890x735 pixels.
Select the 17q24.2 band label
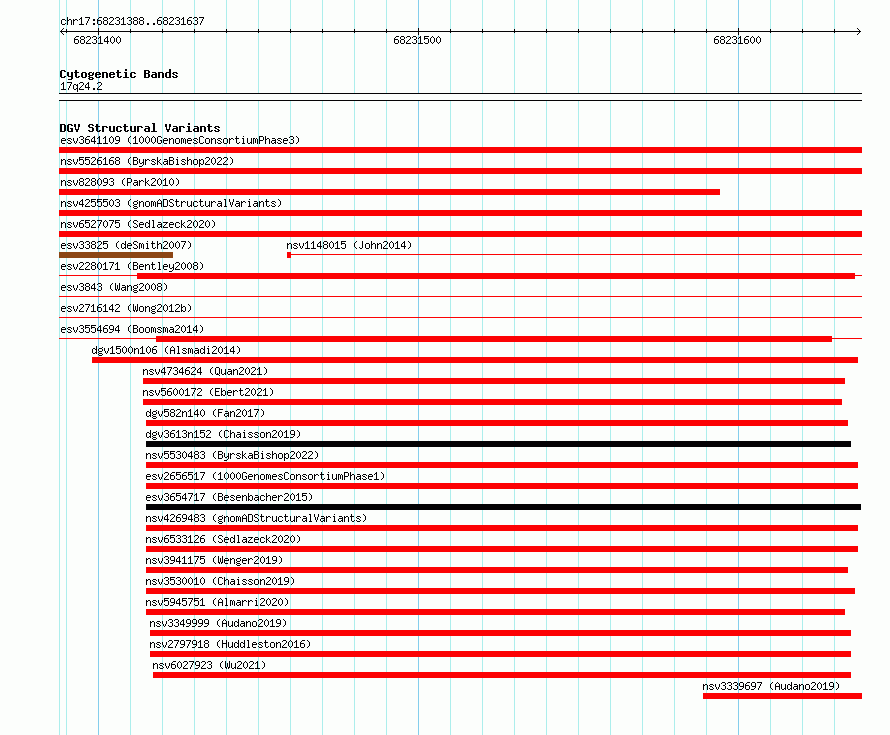point(81,87)
